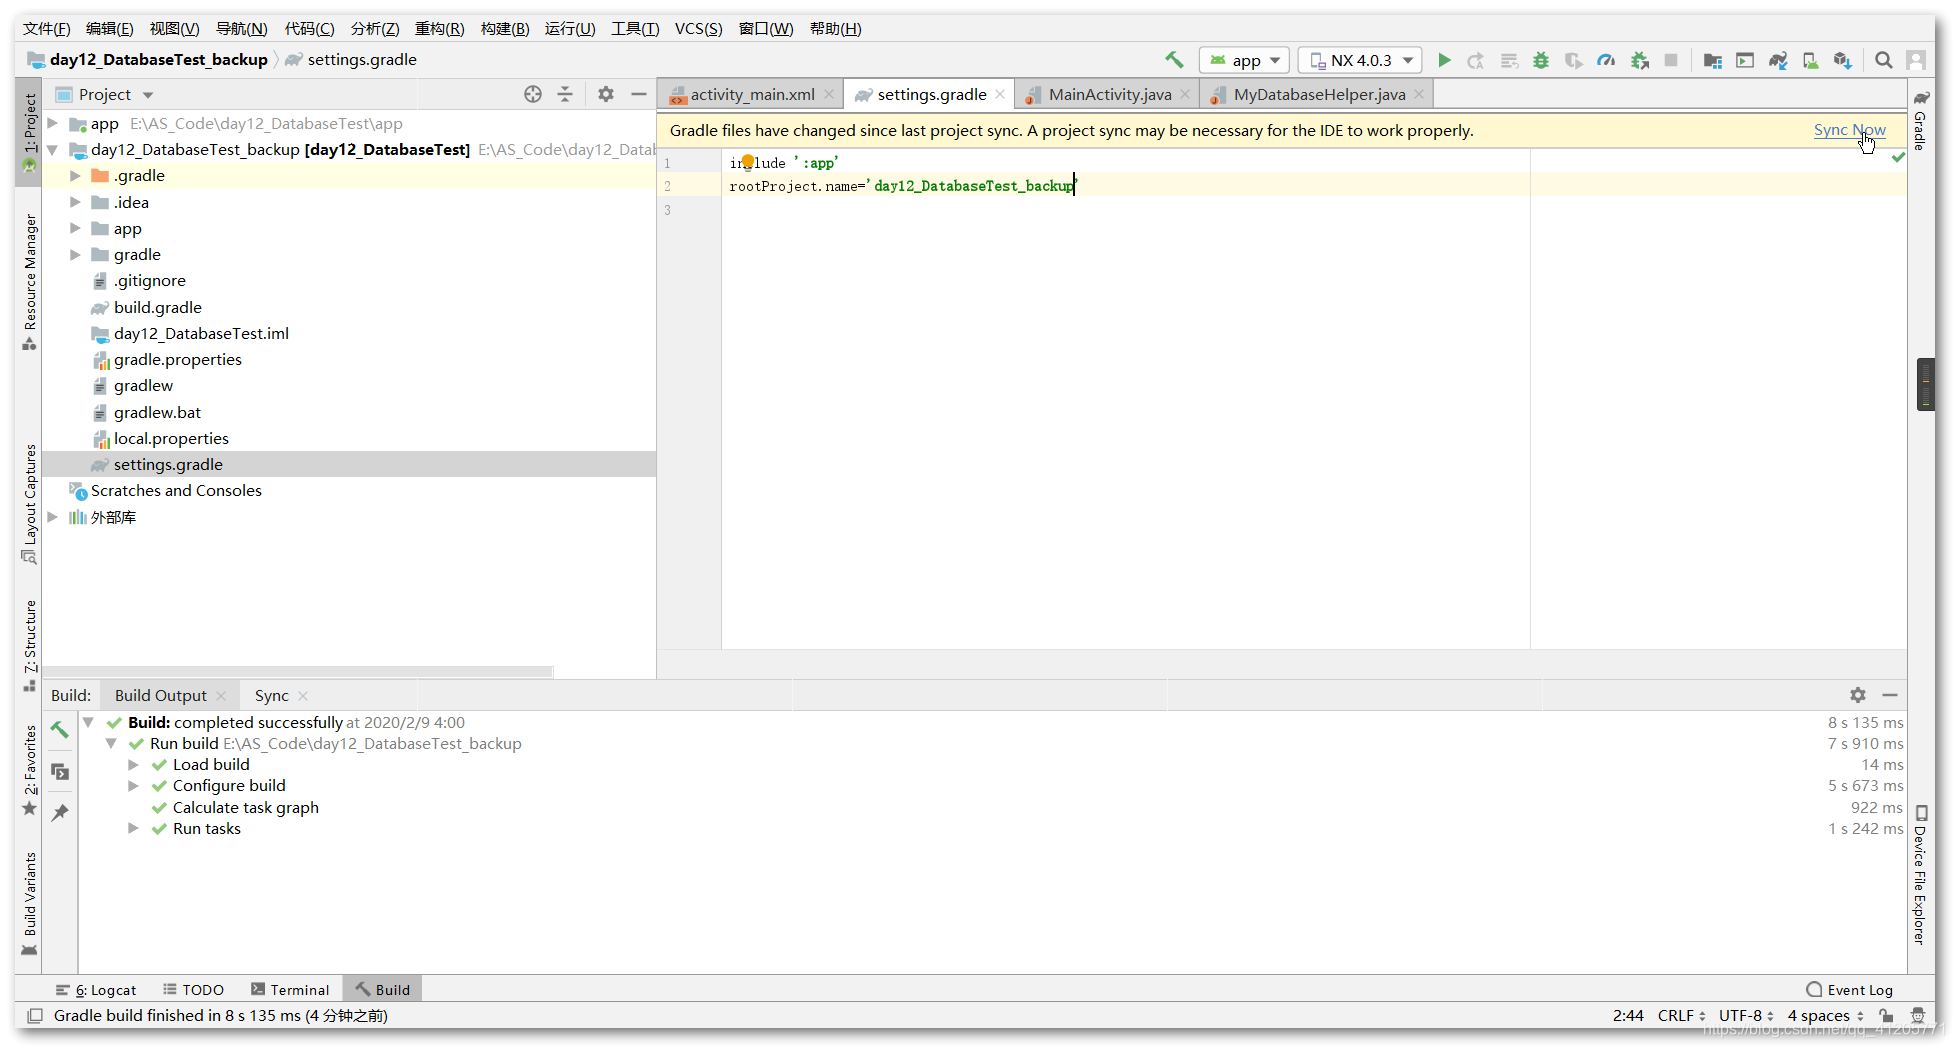This screenshot has height=1048, width=1955.
Task: Start debugging with the green bug icon
Action: tap(1541, 60)
